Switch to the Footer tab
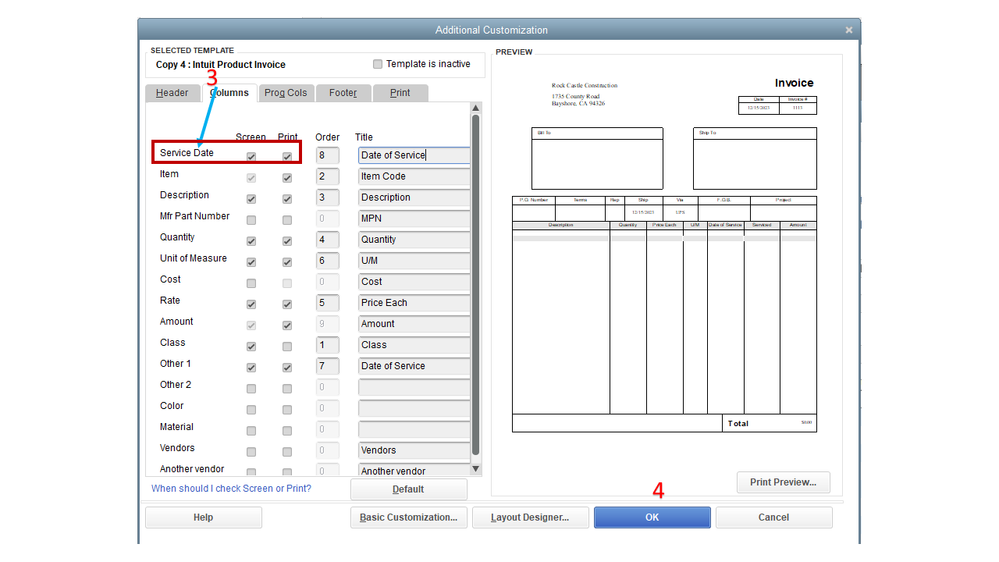Screen dimensions: 999x562 [x=343, y=93]
